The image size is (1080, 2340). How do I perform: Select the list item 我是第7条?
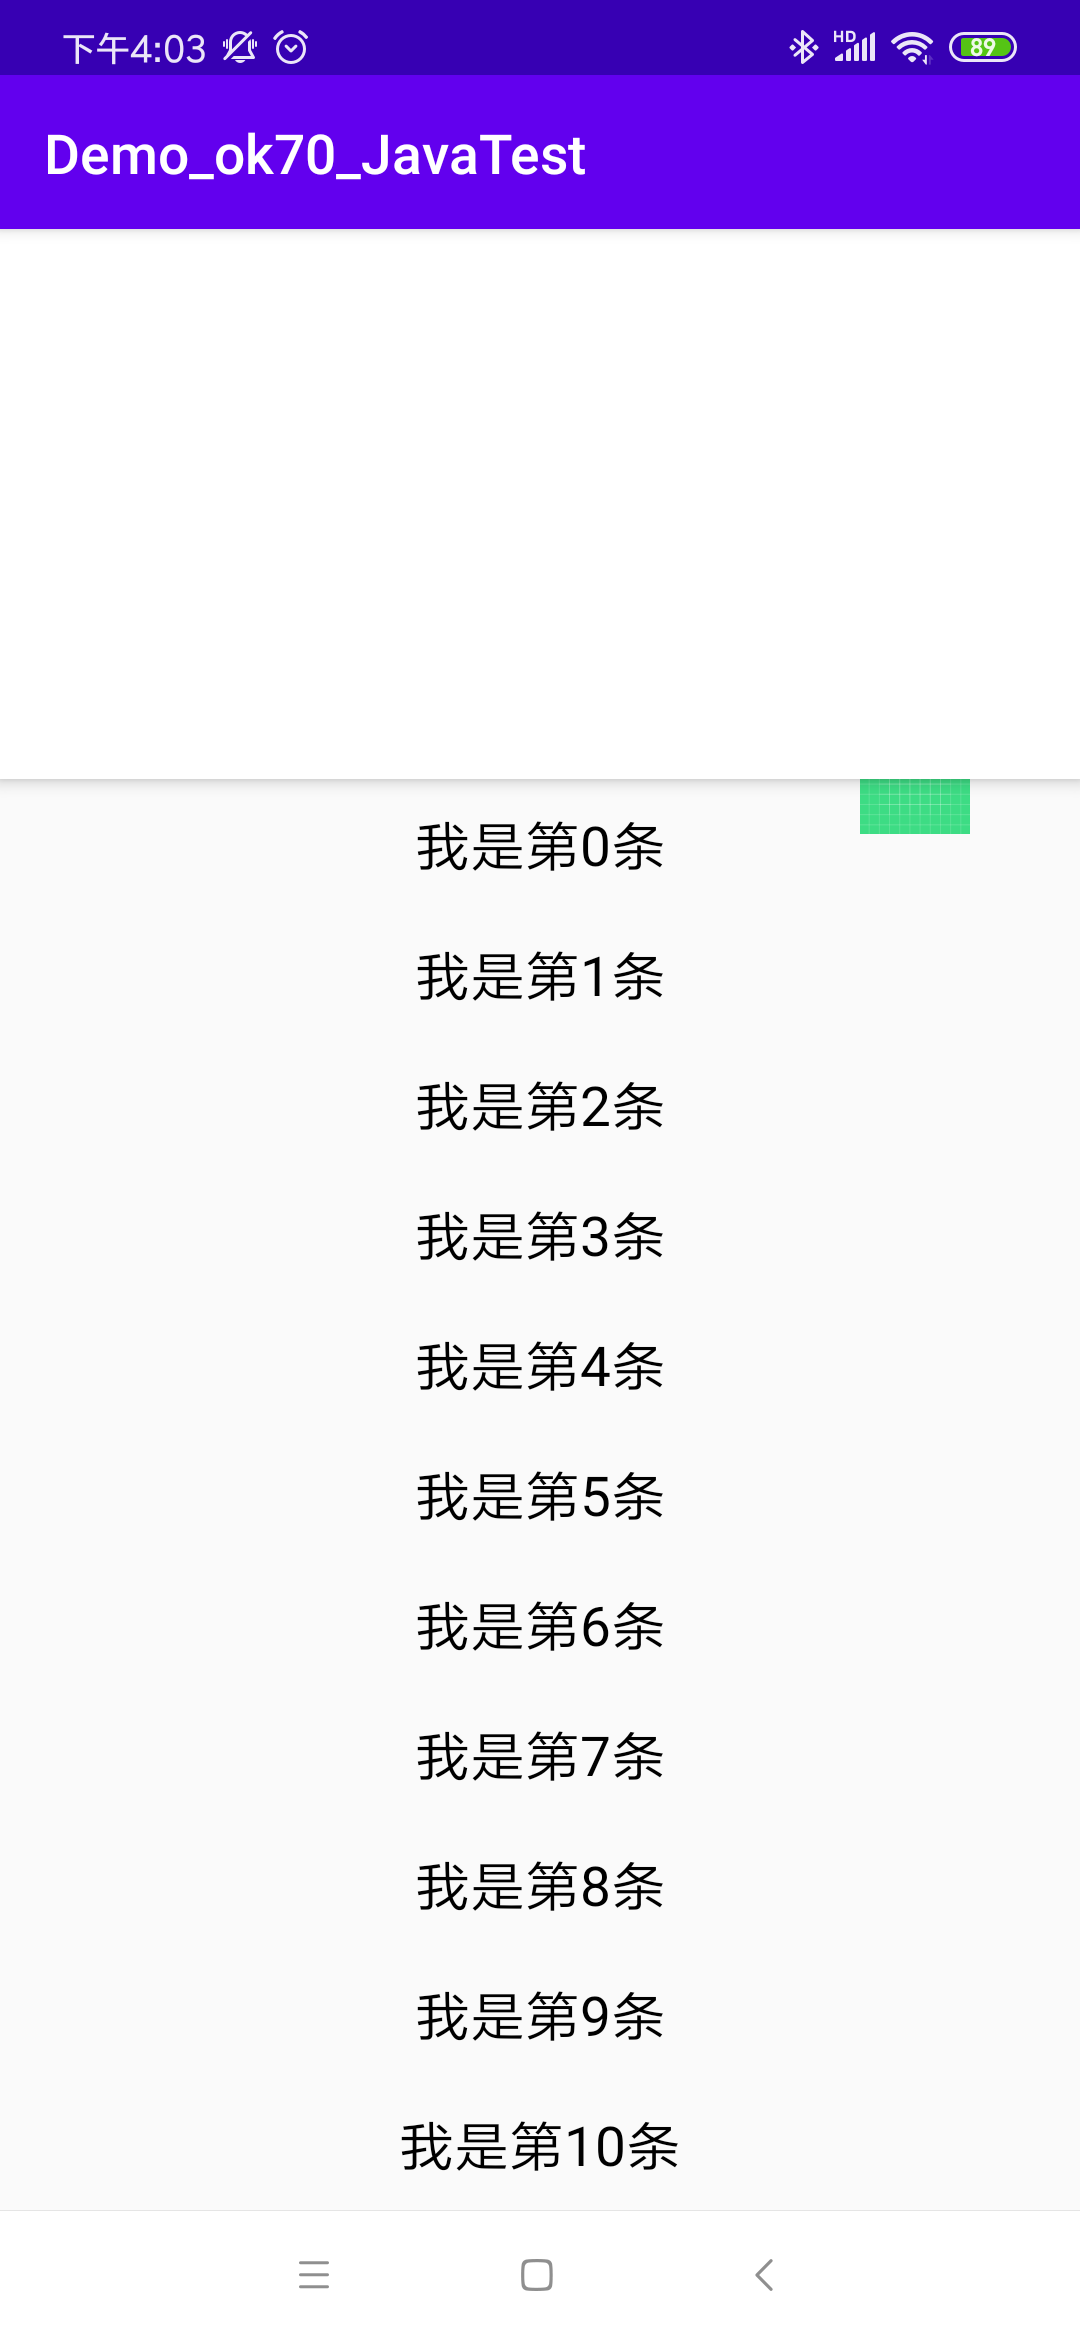pyautogui.click(x=540, y=1757)
